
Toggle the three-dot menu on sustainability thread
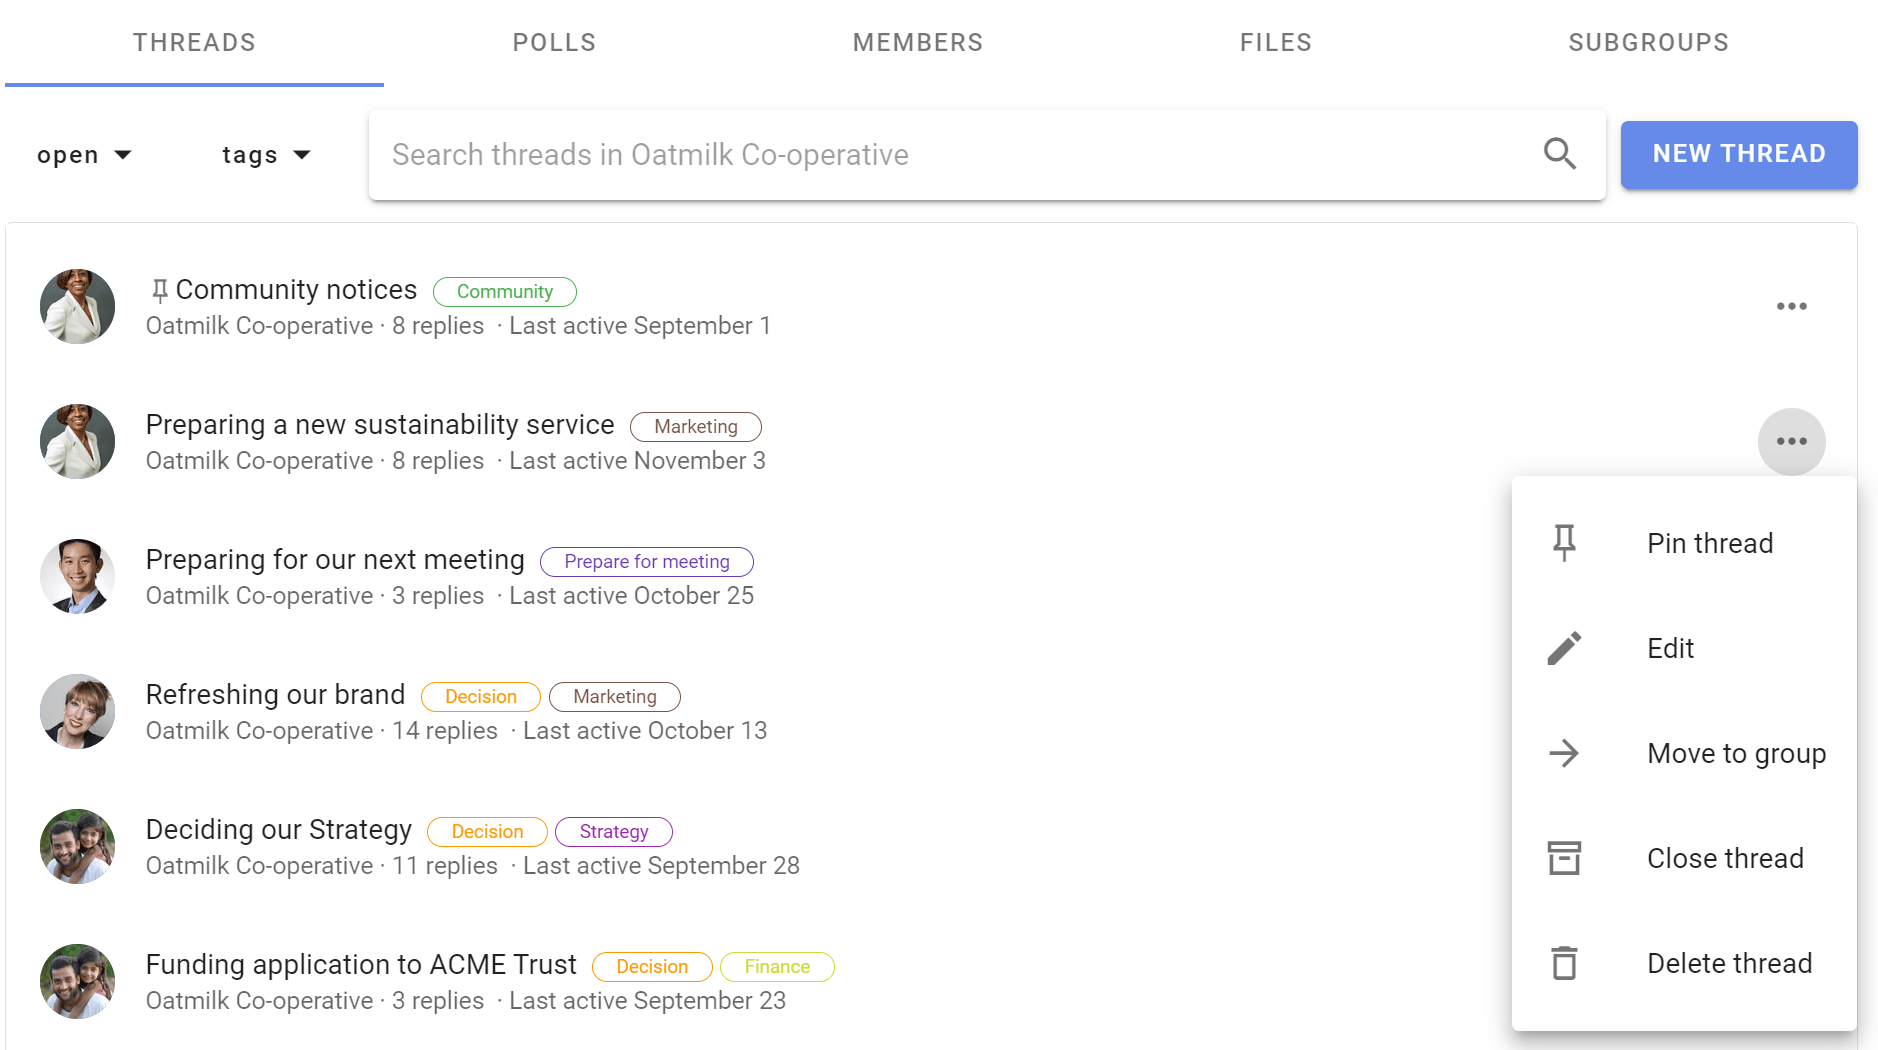1791,441
